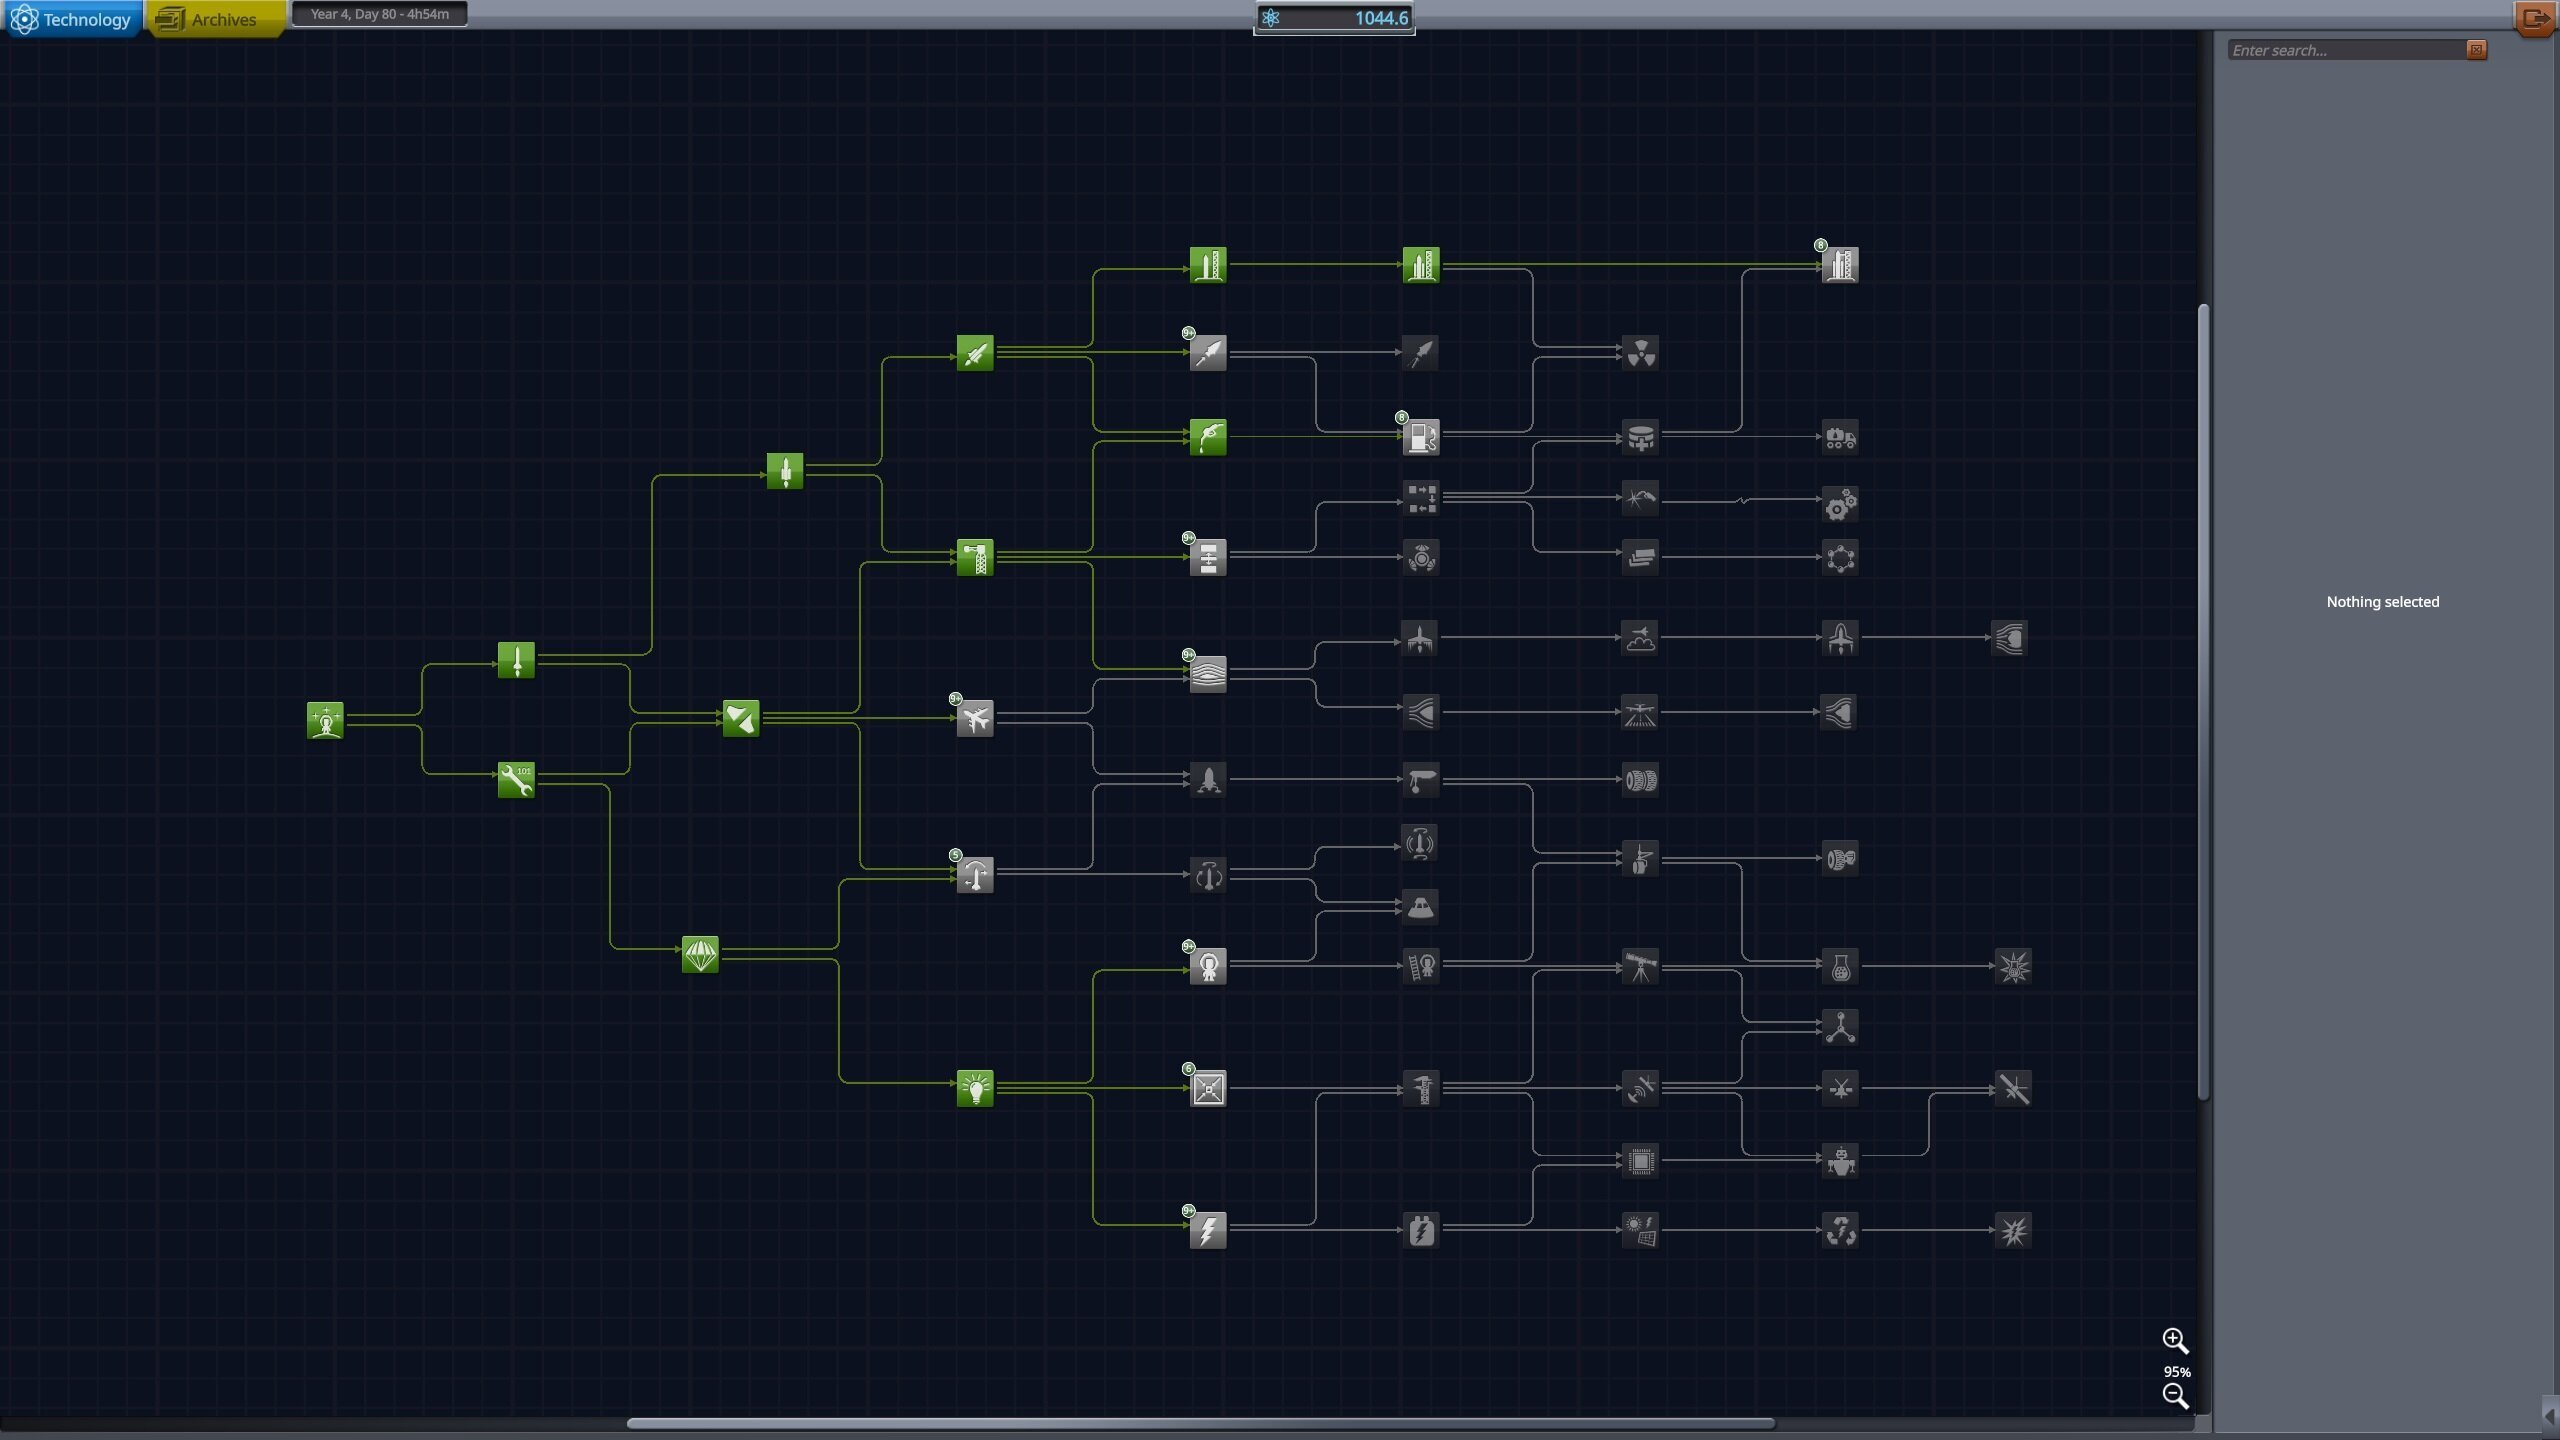
Task: Select the ring of connected dots node
Action: point(1840,557)
